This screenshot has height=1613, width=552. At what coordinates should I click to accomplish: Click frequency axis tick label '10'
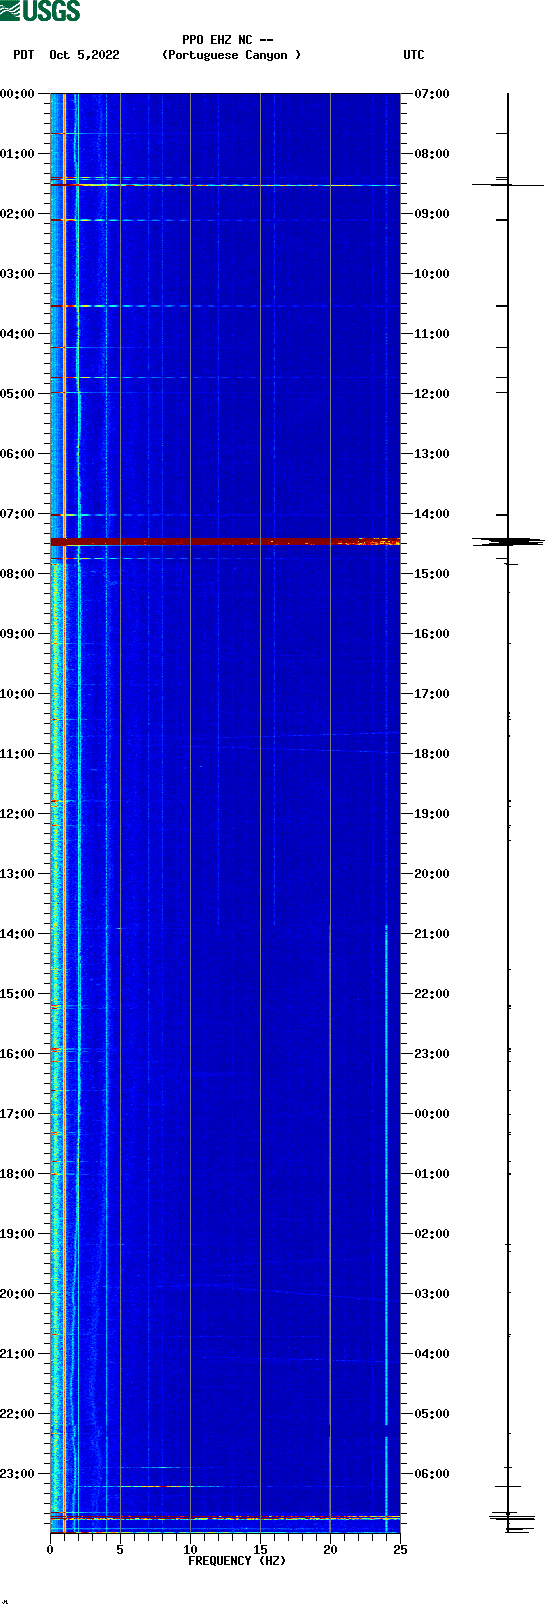point(190,1550)
